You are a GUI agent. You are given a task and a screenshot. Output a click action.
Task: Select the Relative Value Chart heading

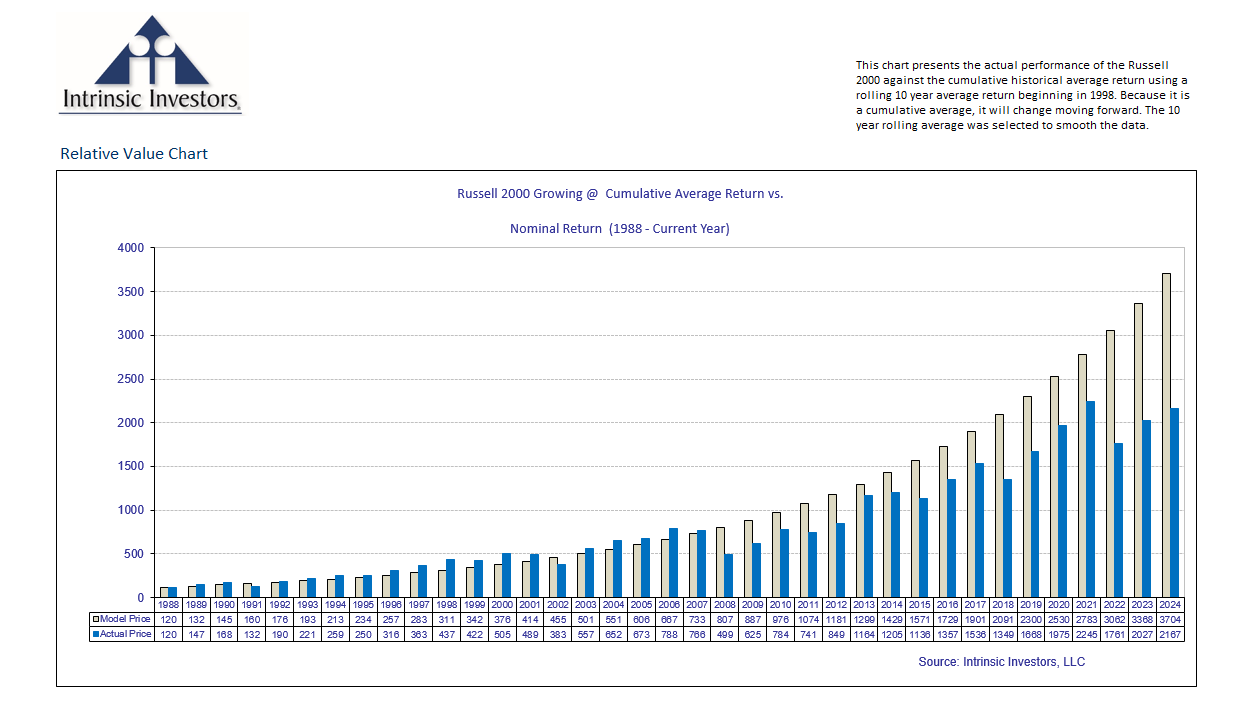(x=134, y=154)
